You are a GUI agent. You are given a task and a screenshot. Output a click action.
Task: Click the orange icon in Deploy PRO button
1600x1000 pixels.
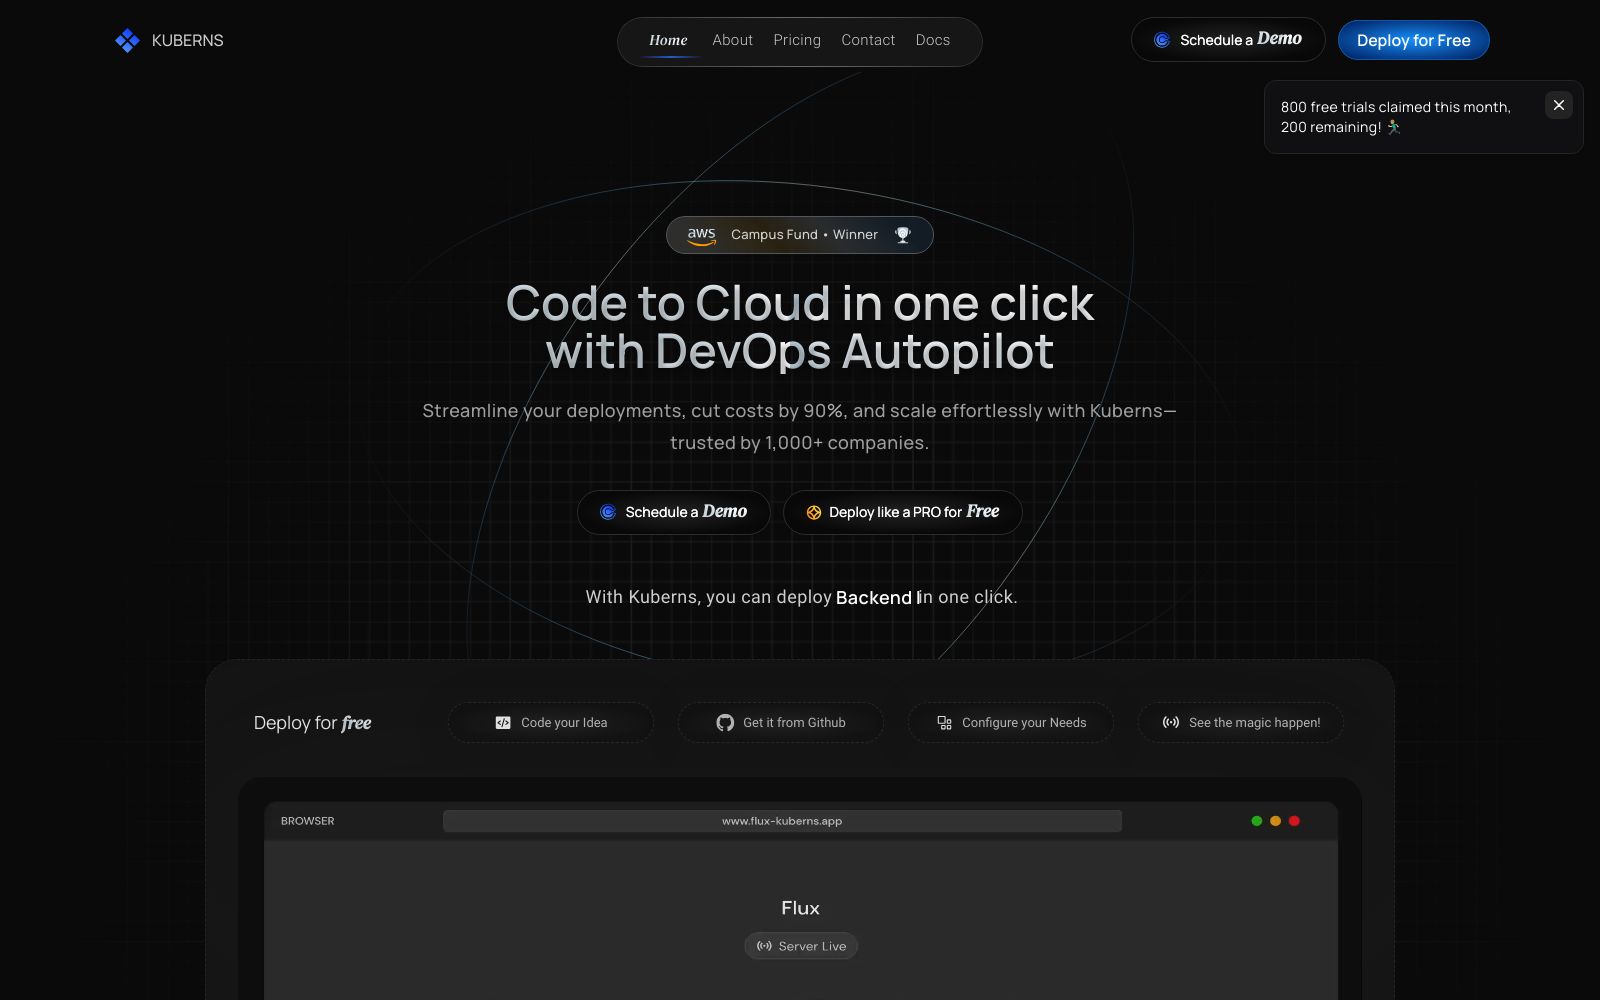[814, 512]
